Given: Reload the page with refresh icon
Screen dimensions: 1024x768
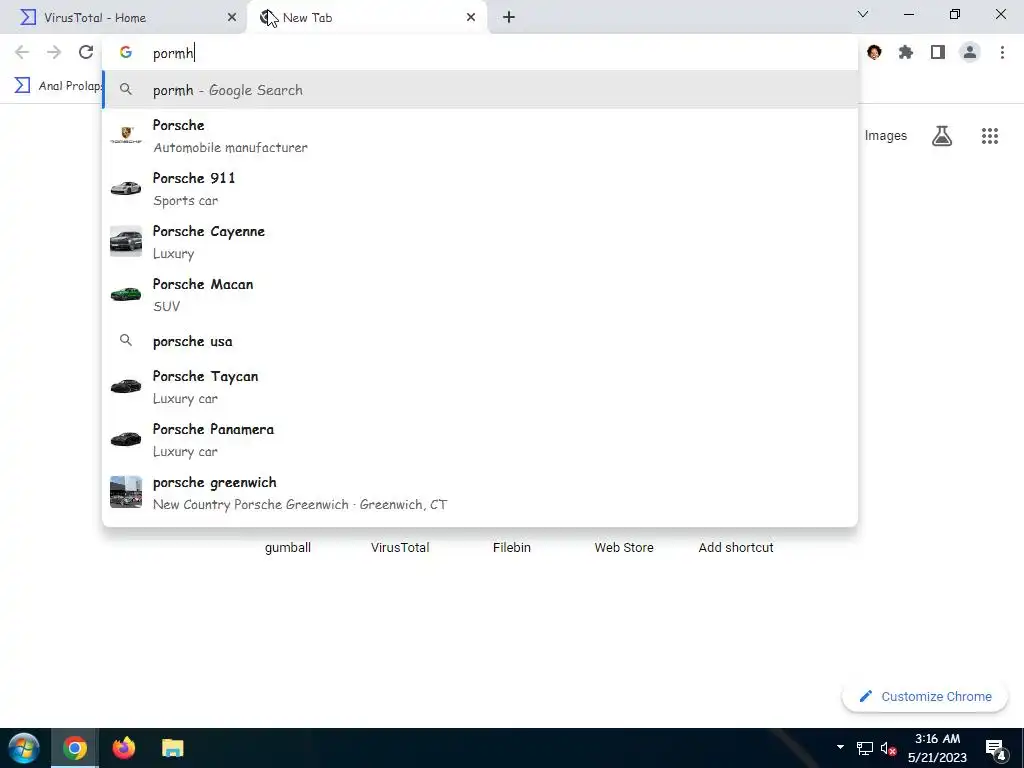Looking at the screenshot, I should click(86, 52).
